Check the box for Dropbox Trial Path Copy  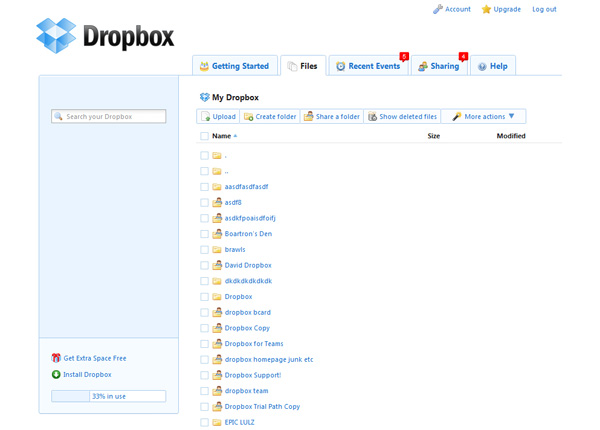204,406
